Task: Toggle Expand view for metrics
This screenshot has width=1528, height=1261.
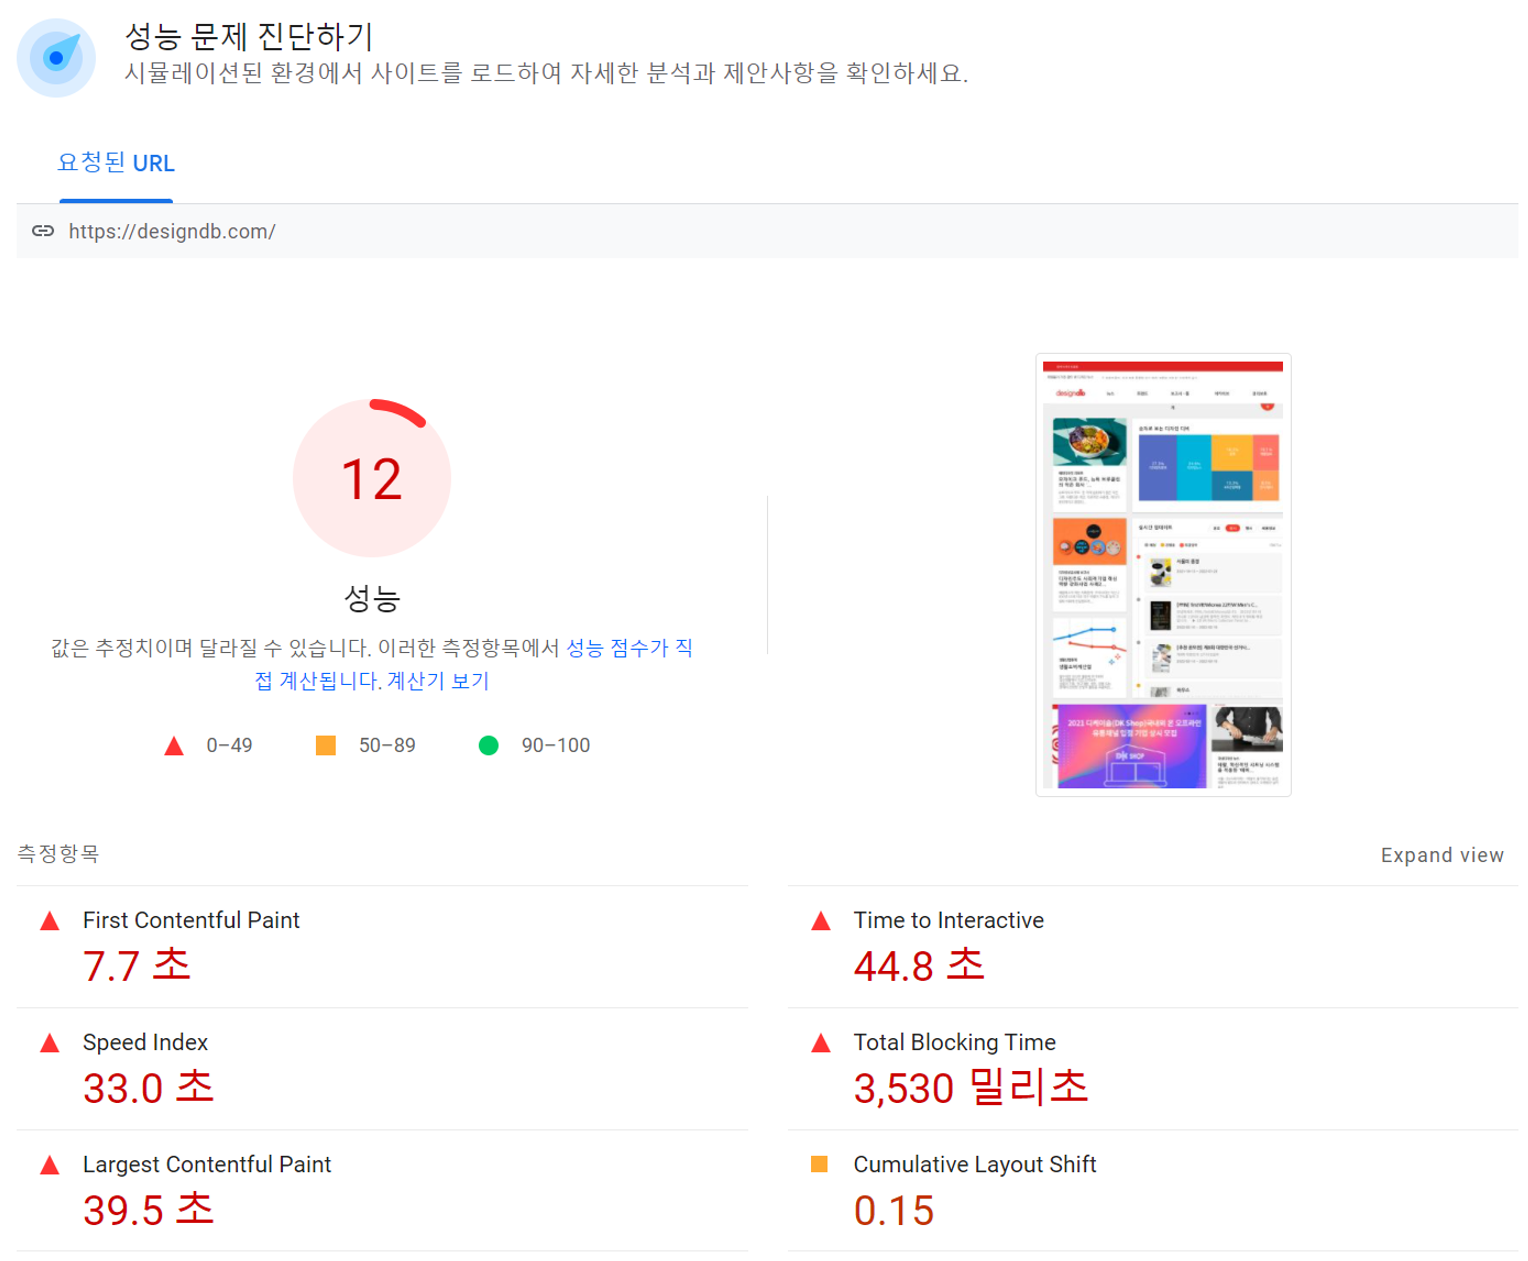Action: coord(1441,855)
